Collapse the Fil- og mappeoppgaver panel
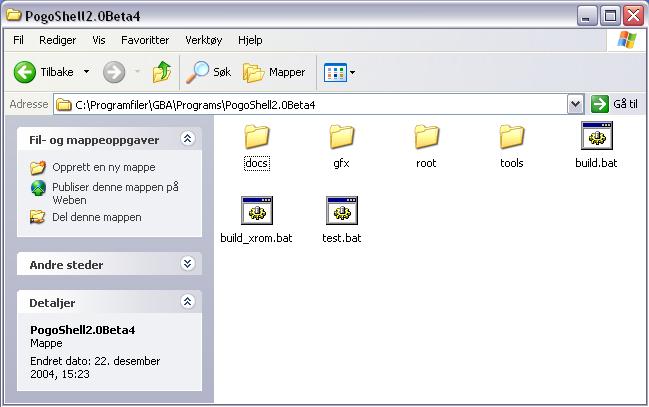The width and height of the screenshot is (649, 407). [187, 139]
